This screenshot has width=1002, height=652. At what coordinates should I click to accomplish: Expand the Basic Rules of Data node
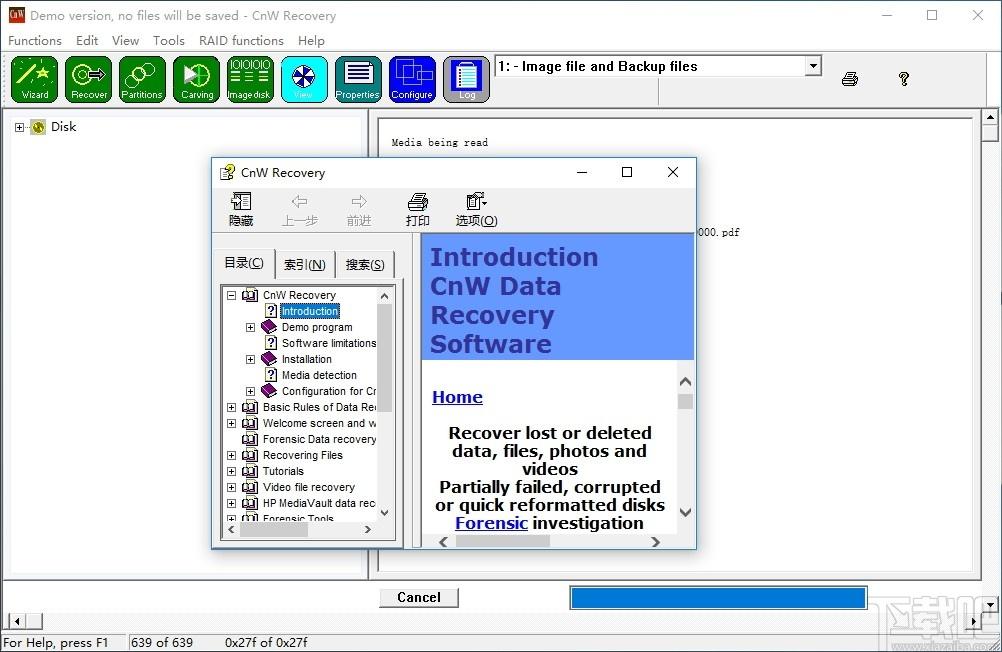coord(231,407)
